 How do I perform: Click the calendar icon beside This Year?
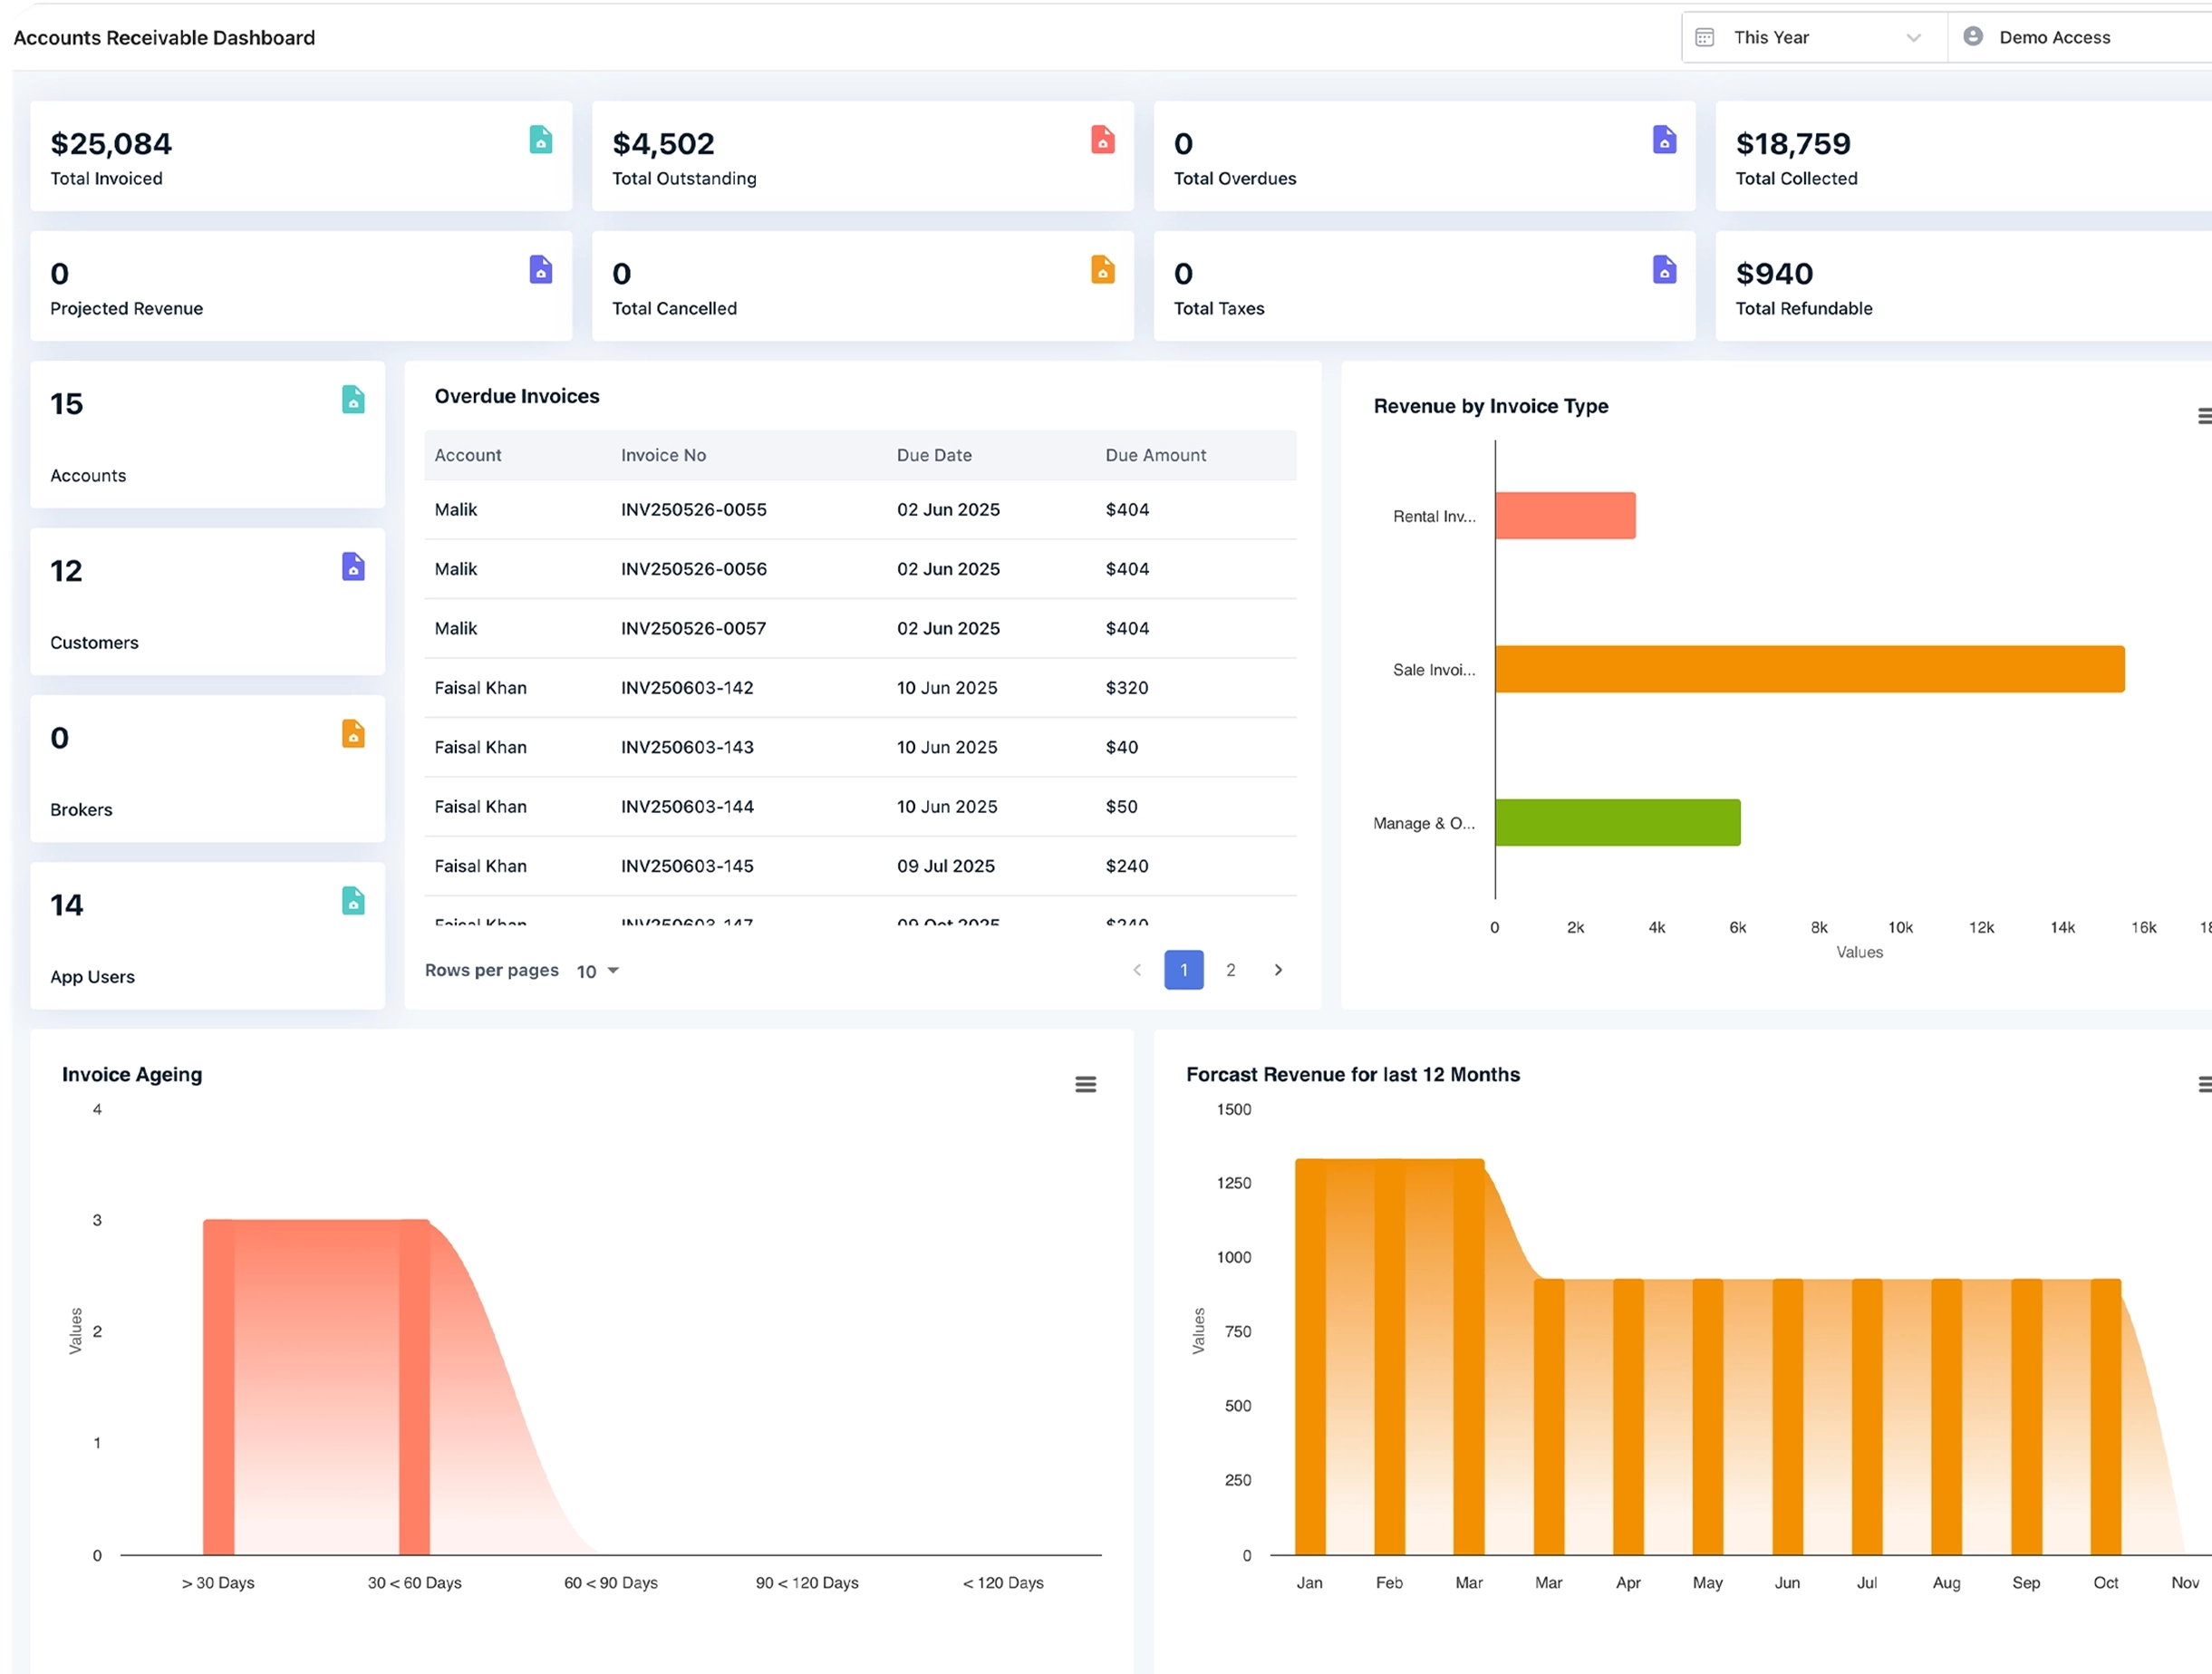pos(1705,38)
